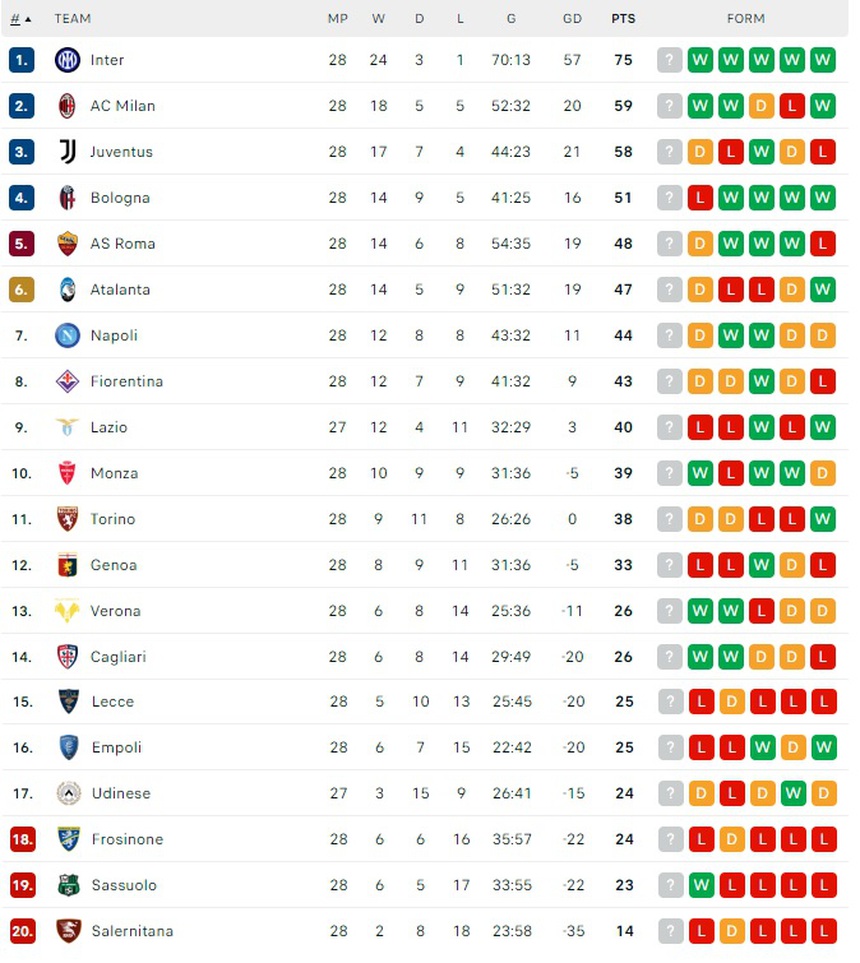
Task: Select the FORM column header
Action: [x=746, y=18]
